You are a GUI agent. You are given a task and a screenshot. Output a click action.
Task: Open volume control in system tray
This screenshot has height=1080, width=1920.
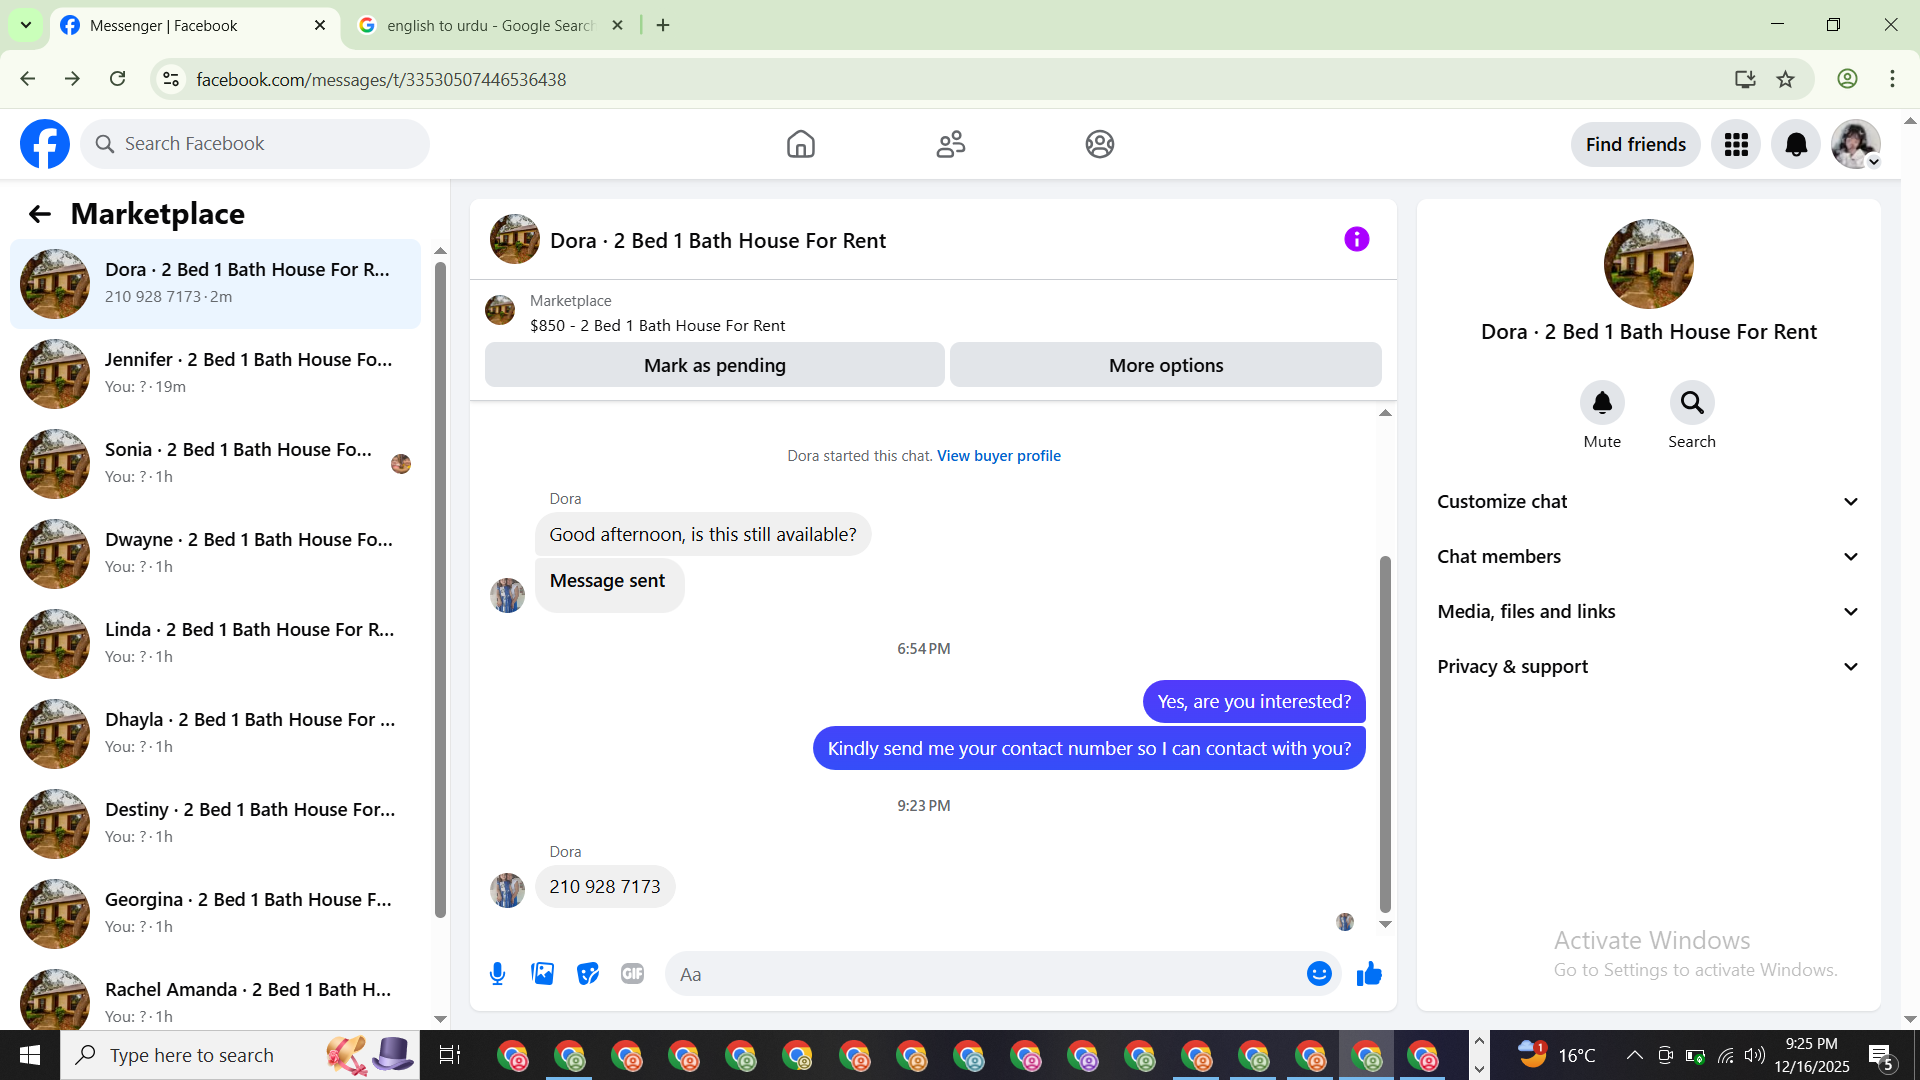[x=1755, y=1055]
